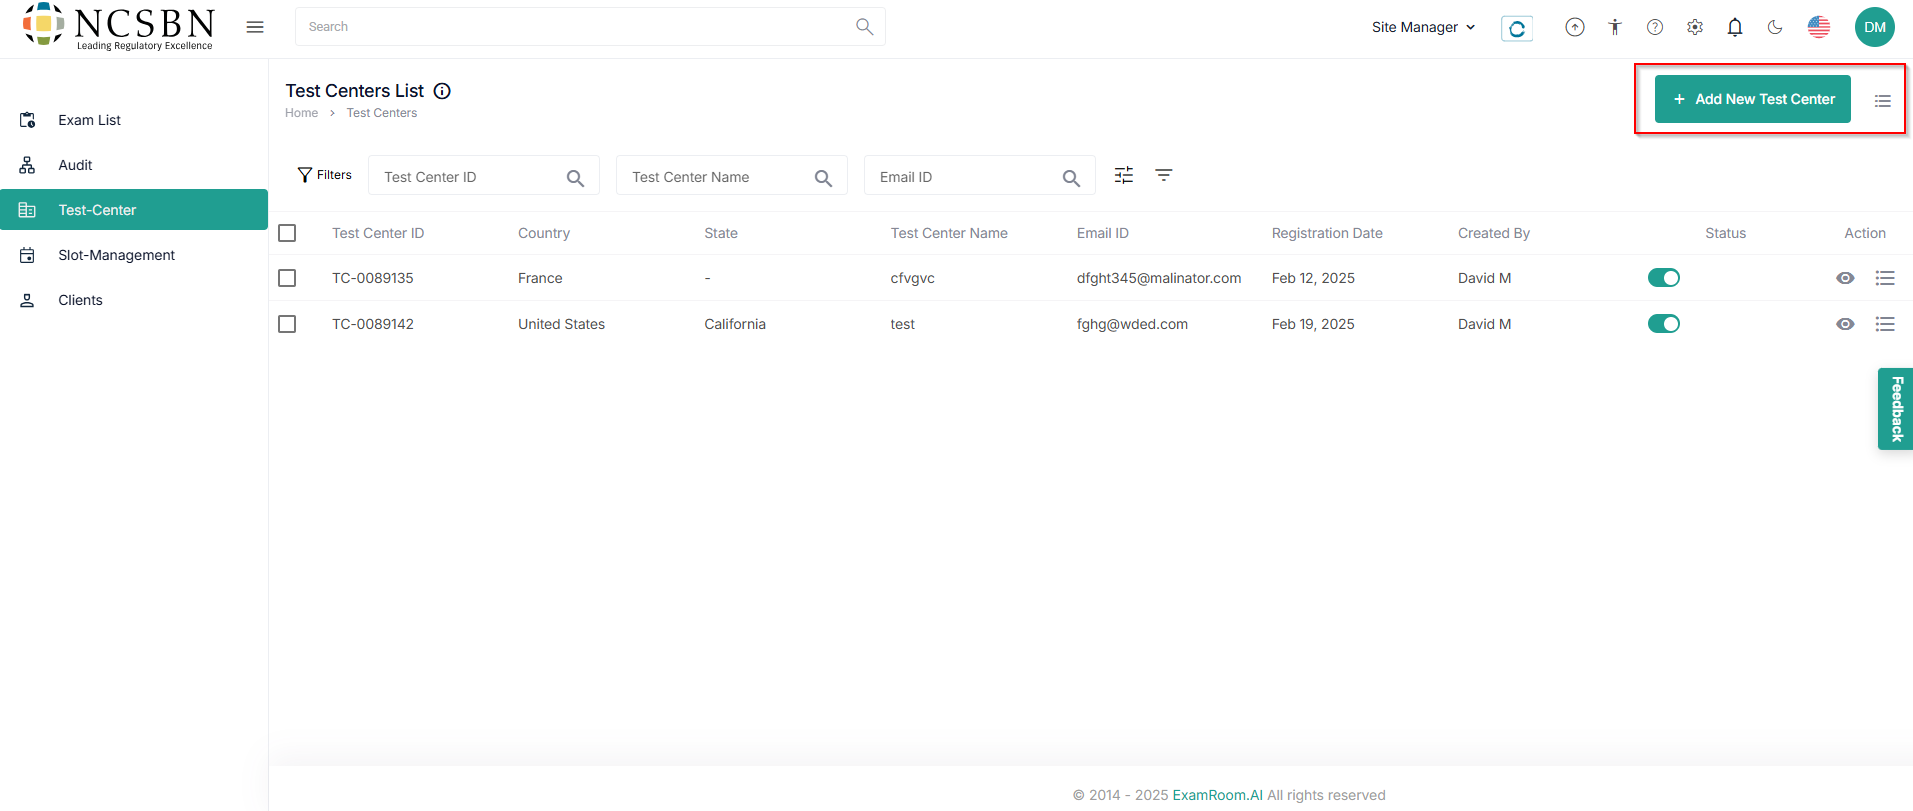1913x811 pixels.
Task: Open ExamRoom.AI footer link
Action: point(1217,795)
